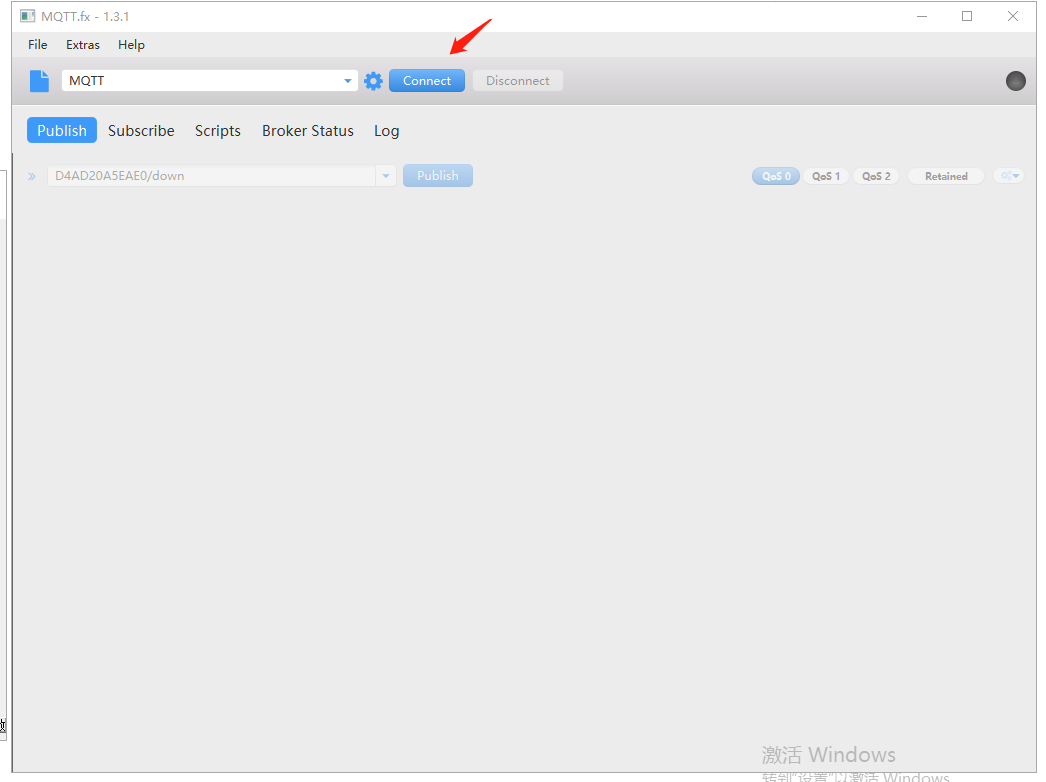Open the File menu
The image size is (1046, 782).
[38, 45]
